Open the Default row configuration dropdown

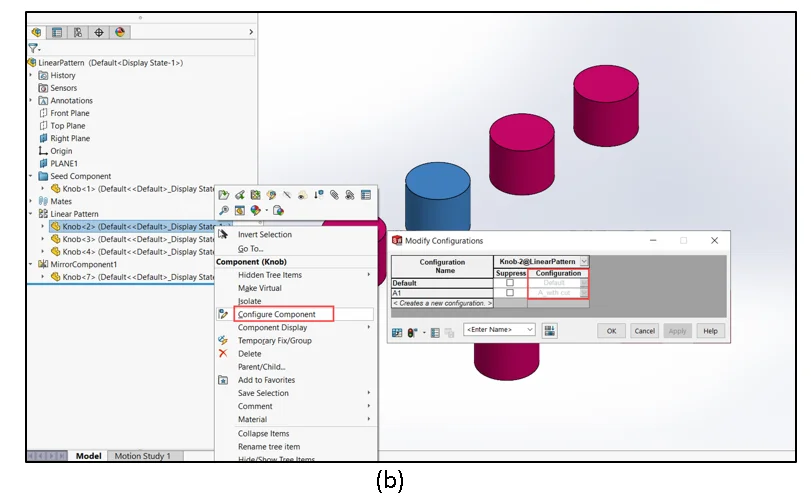pyautogui.click(x=583, y=283)
